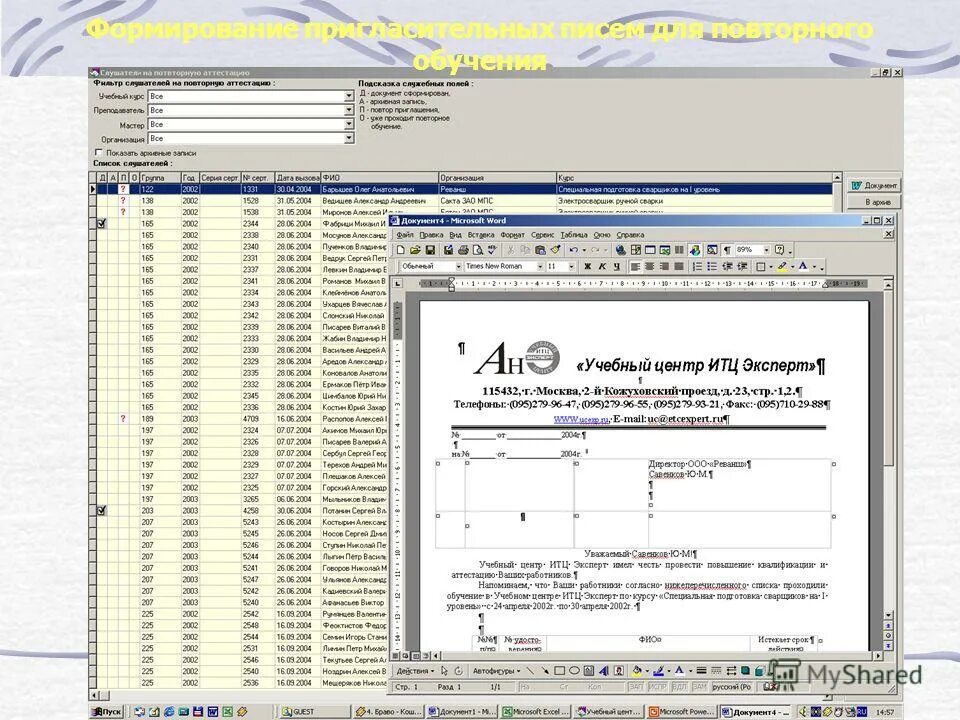Click the 'ФИО' column header
The width and height of the screenshot is (960, 720).
pyautogui.click(x=380, y=178)
